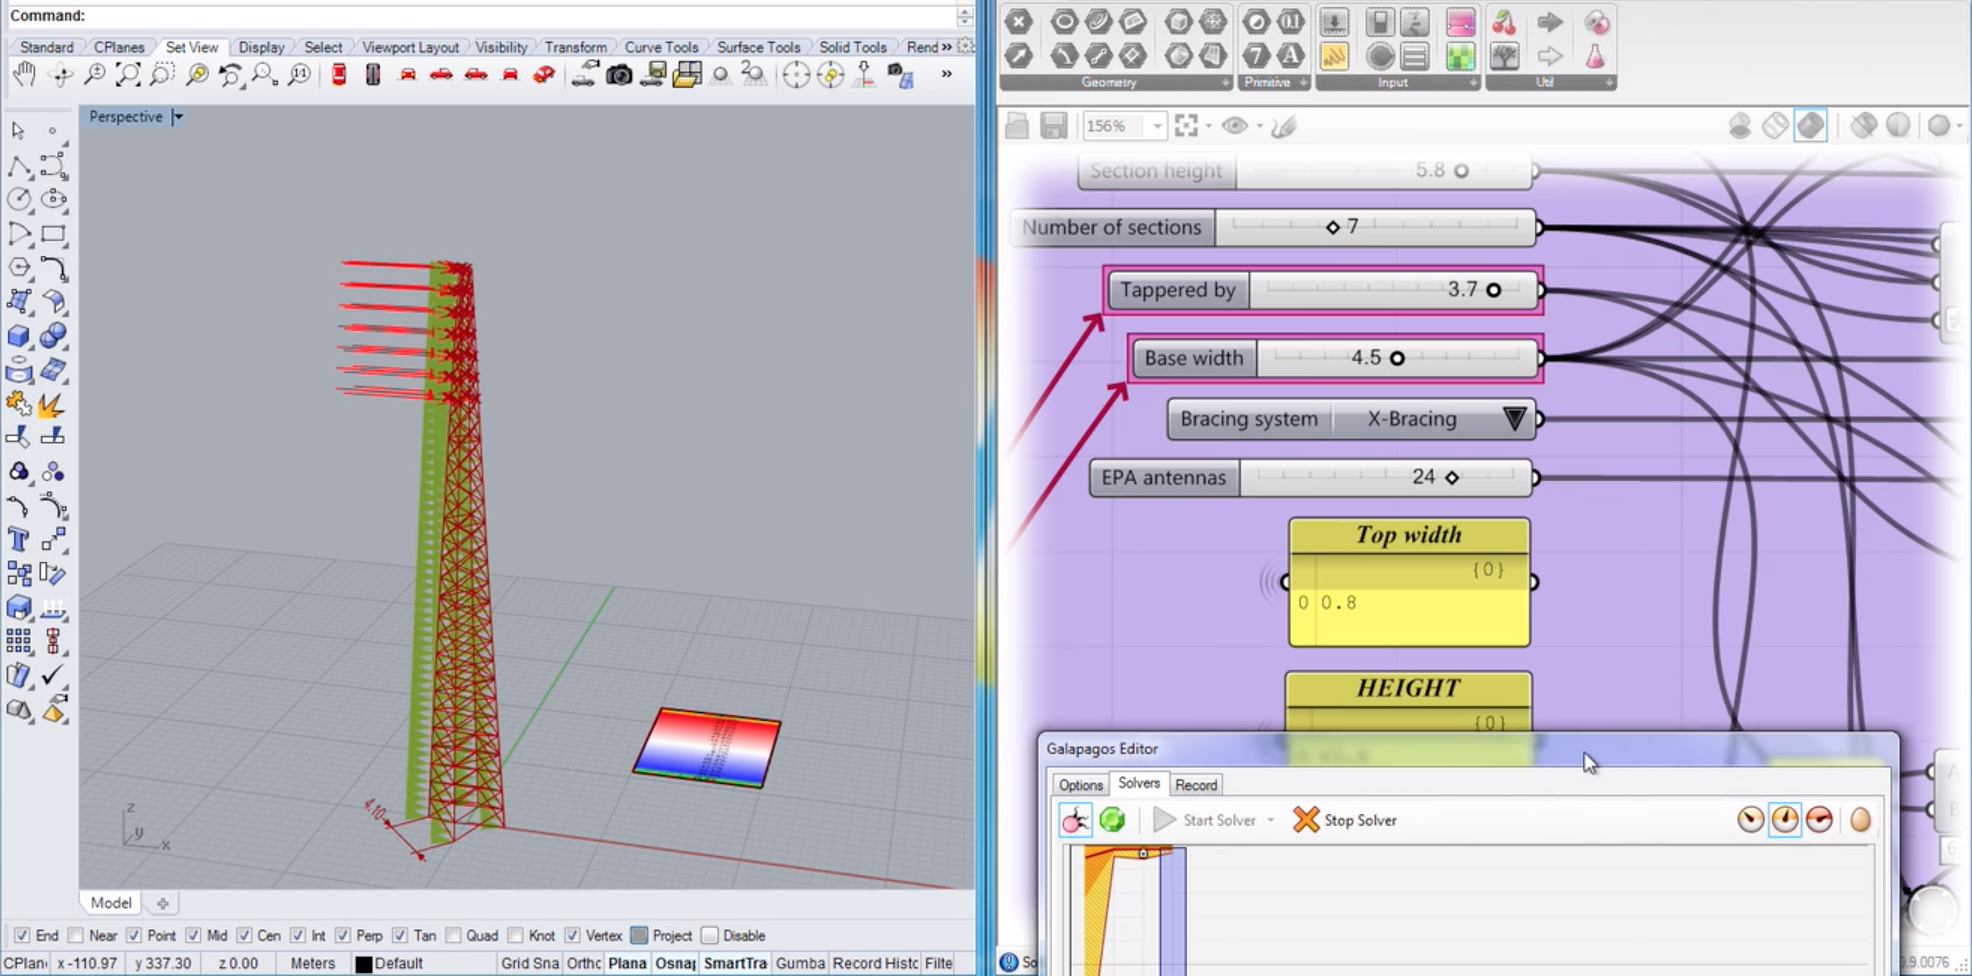Screen dimensions: 1972x976
Task: Click Galapagos green reinstate genome icon
Action: (x=1112, y=820)
